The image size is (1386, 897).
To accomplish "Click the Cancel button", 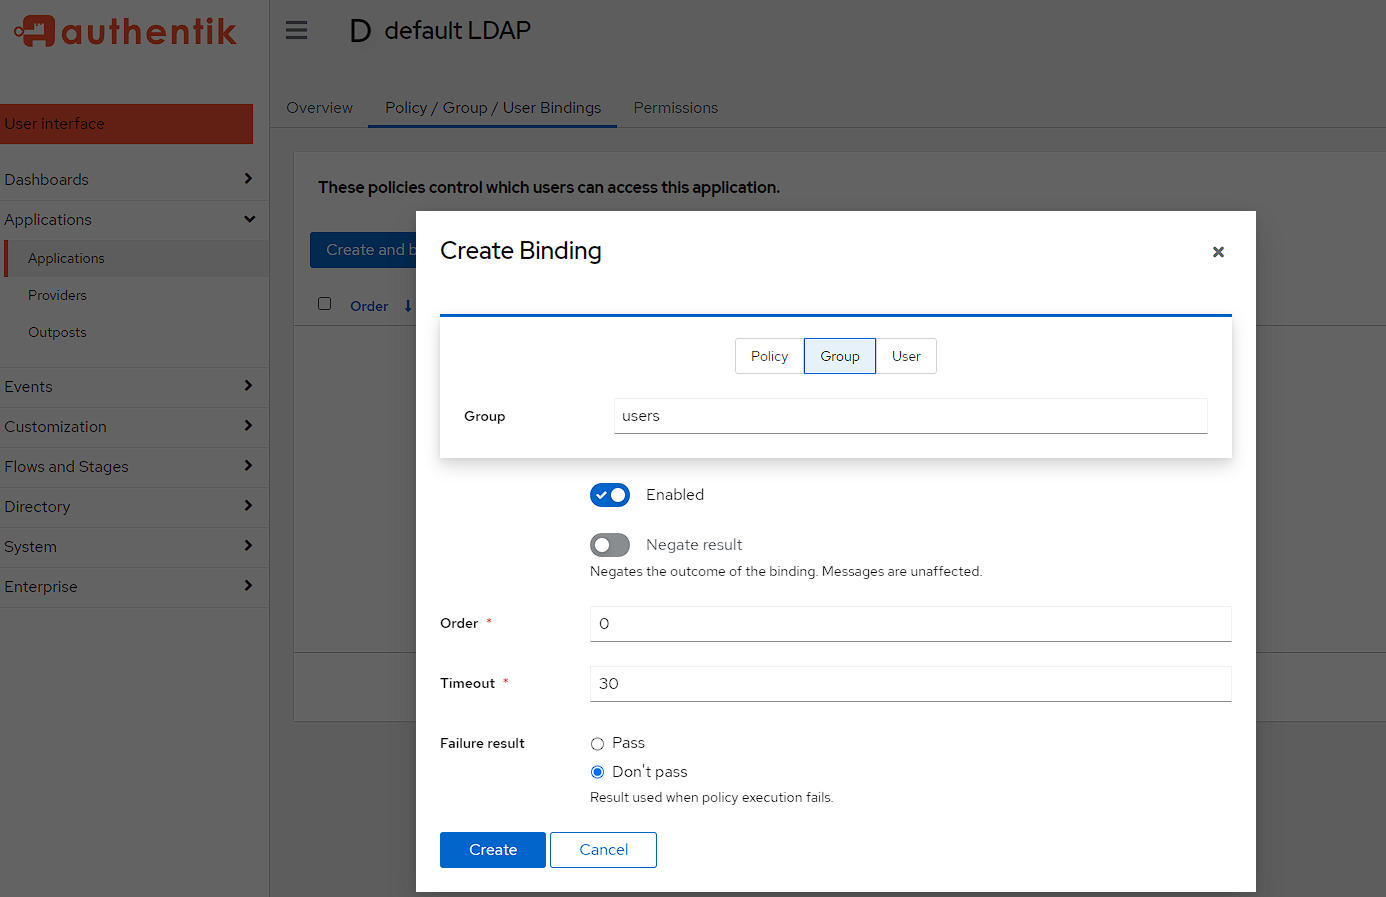I will [x=603, y=850].
